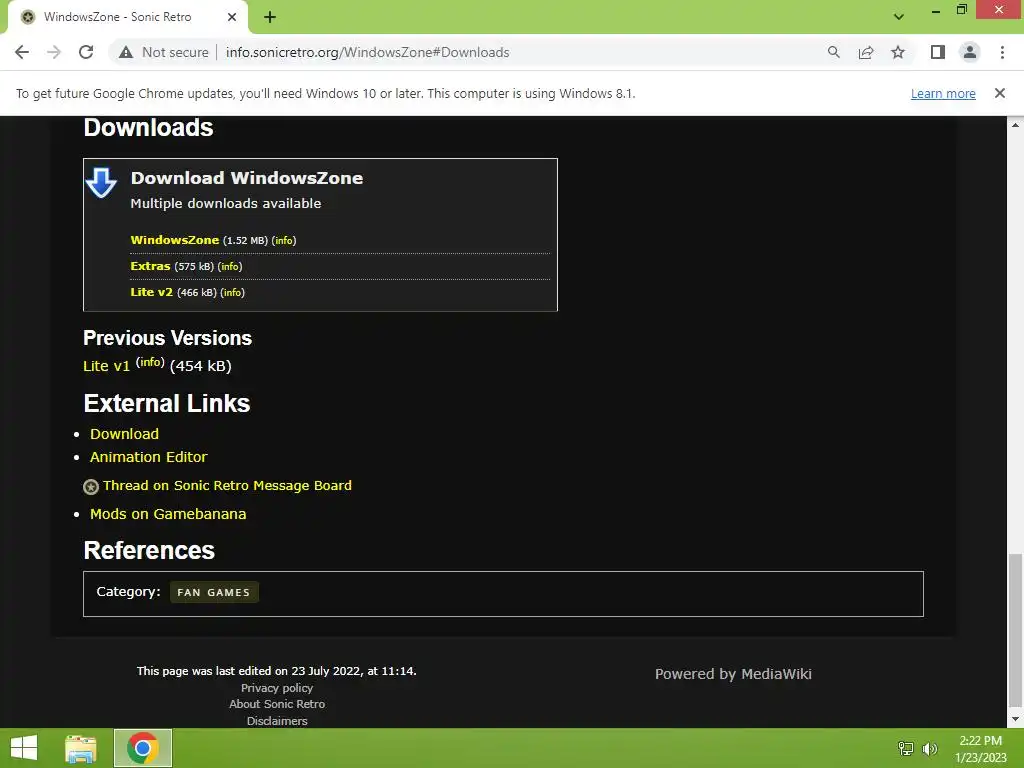Click the Chrome taskbar icon
1024x768 pixels.
143,748
